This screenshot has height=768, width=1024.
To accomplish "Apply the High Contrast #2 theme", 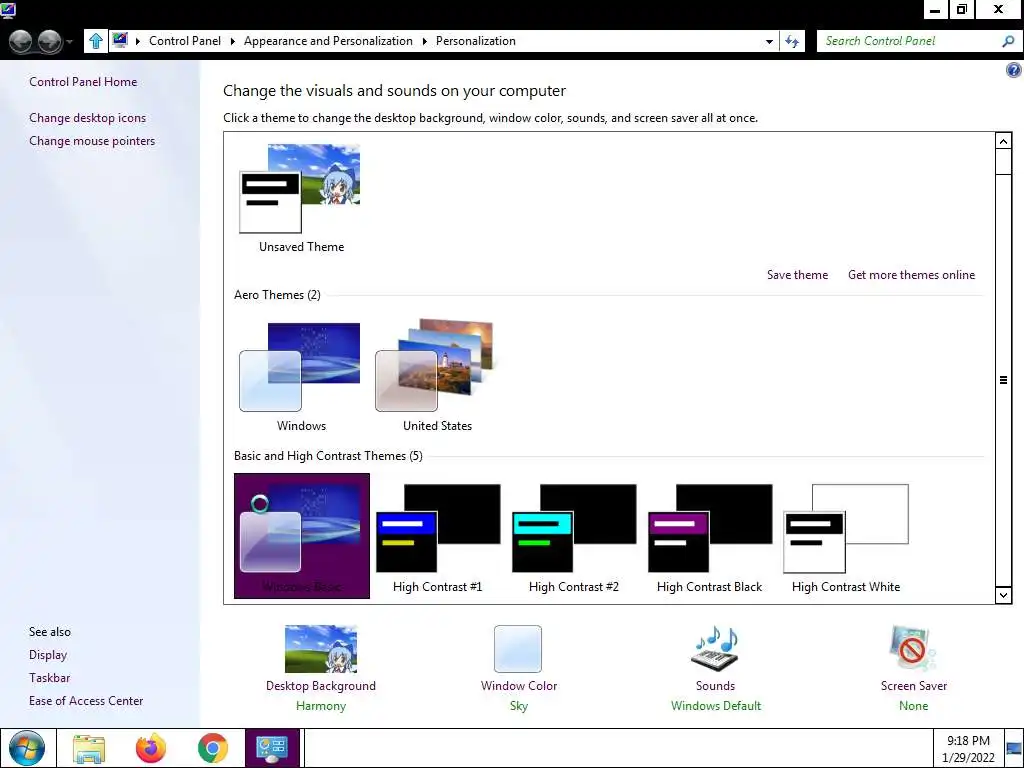I will coord(573,537).
